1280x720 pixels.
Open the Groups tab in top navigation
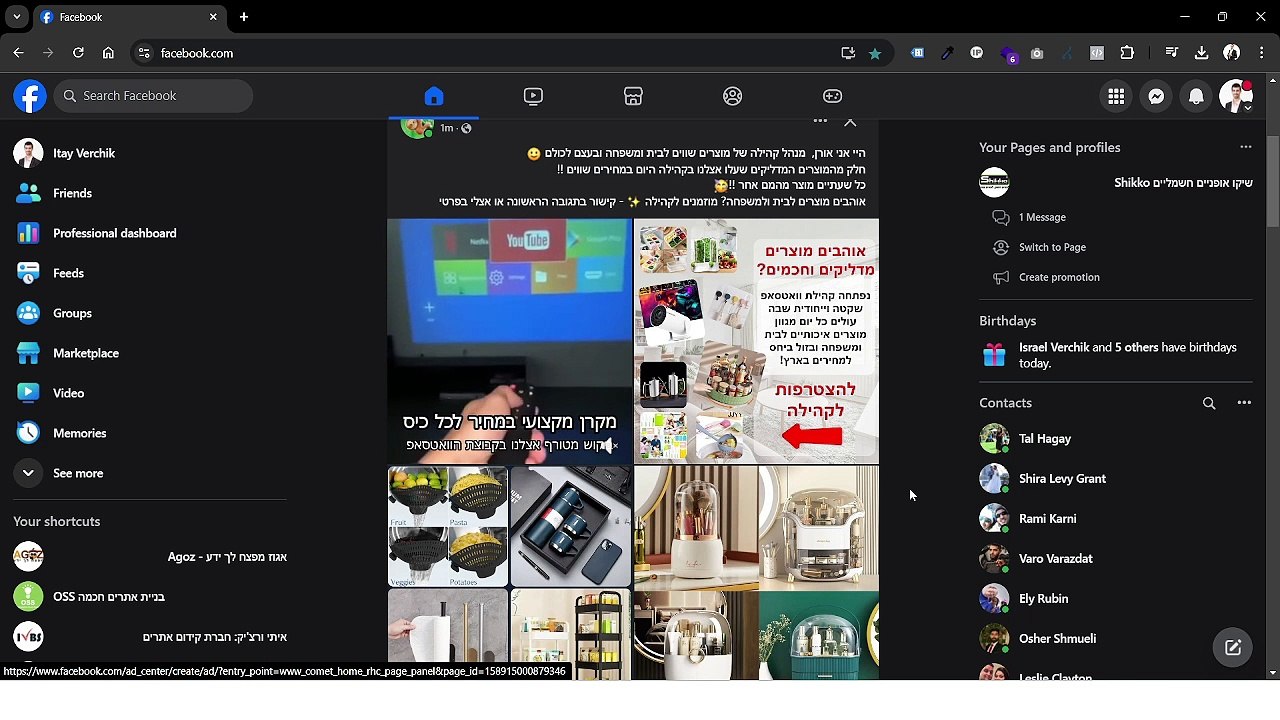[733, 96]
